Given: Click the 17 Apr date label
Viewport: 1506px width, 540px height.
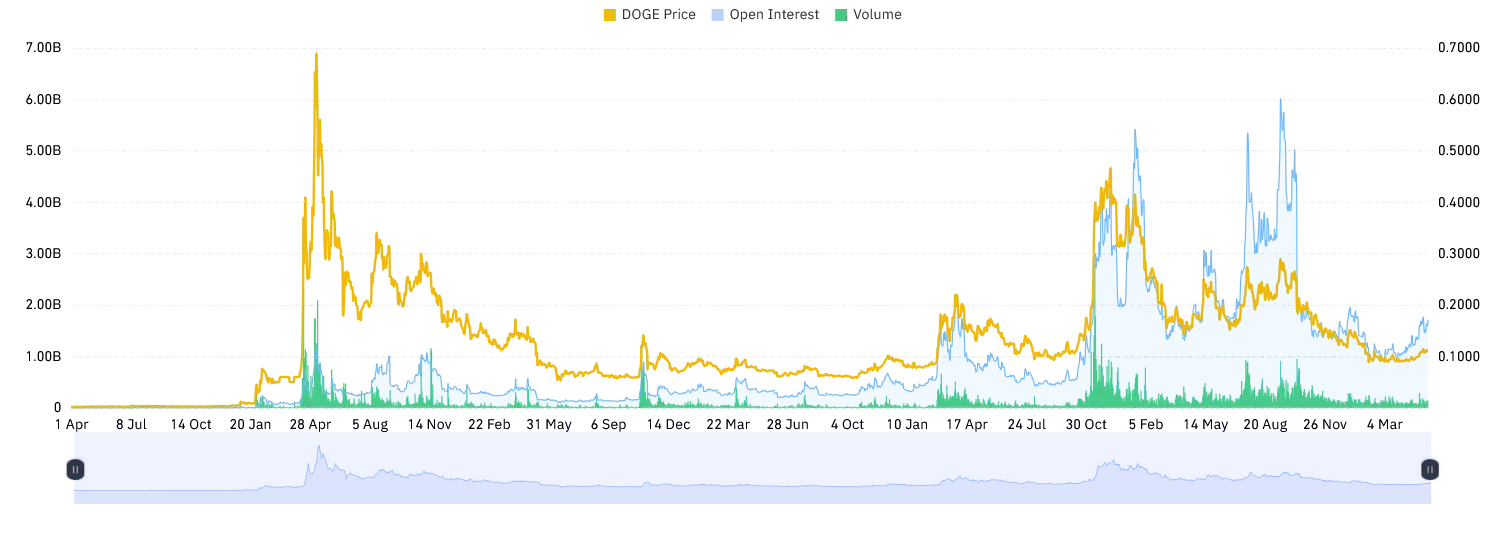Looking at the screenshot, I should (967, 424).
